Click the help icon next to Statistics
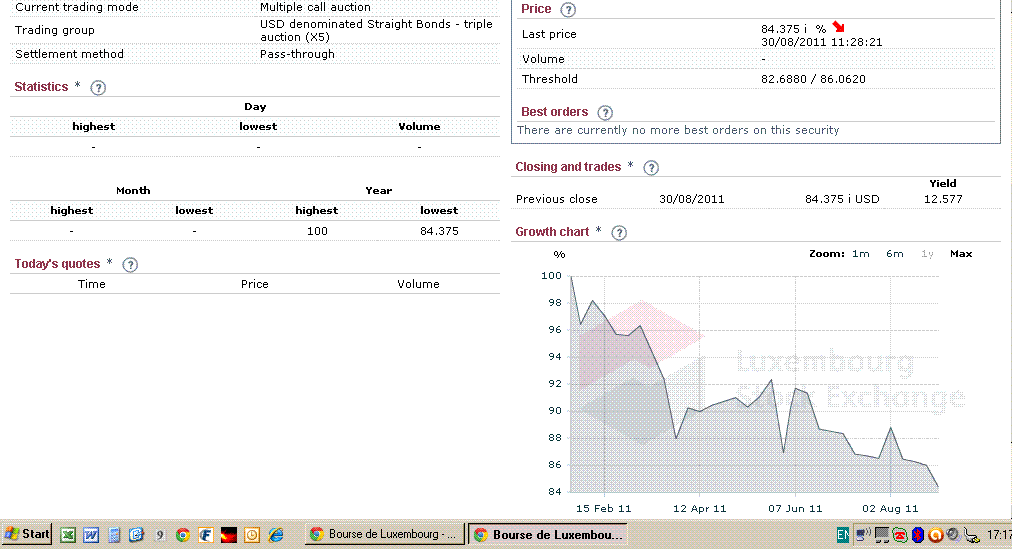Image resolution: width=1012 pixels, height=549 pixels. (x=98, y=88)
